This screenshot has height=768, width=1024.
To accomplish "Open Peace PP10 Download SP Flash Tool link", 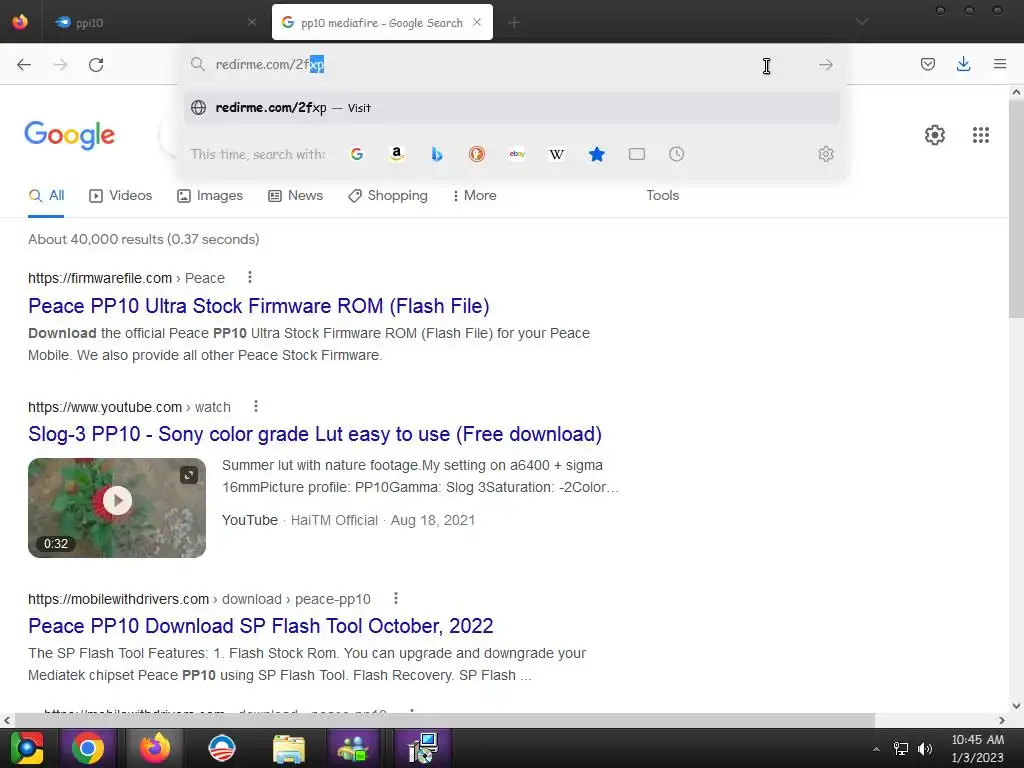I will pos(261,626).
